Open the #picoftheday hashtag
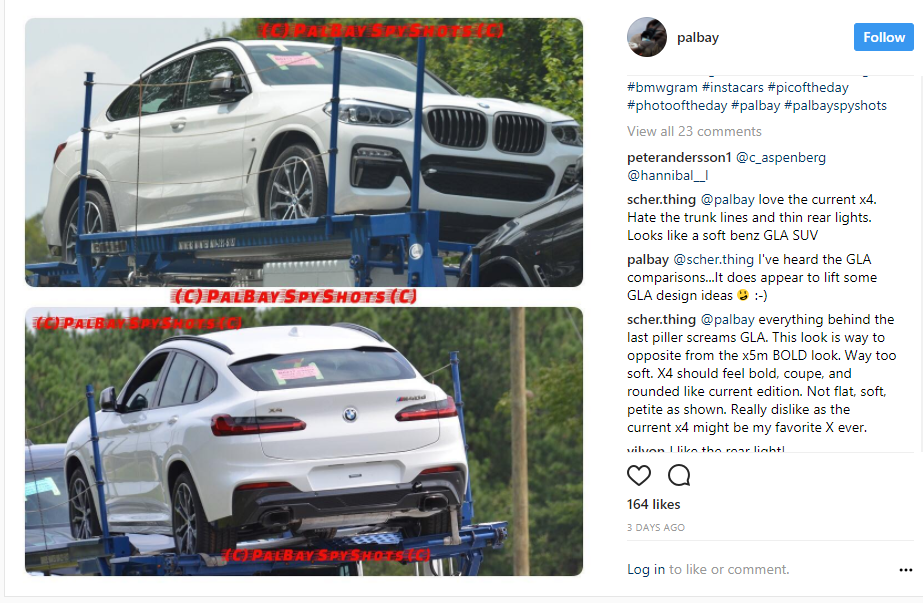Viewport: 923px width, 603px height. coord(808,88)
